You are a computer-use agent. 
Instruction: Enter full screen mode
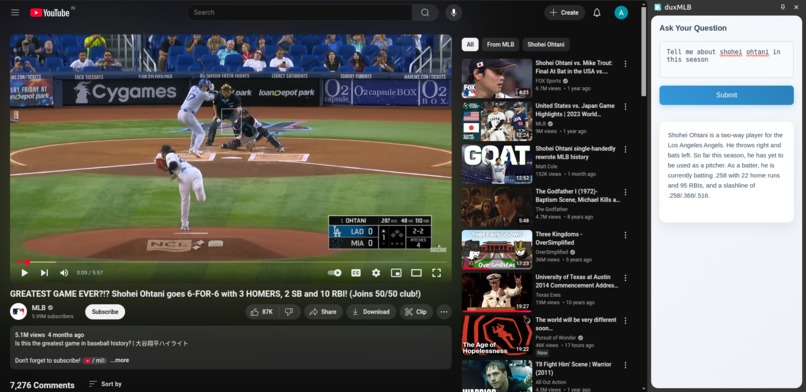[x=436, y=273]
